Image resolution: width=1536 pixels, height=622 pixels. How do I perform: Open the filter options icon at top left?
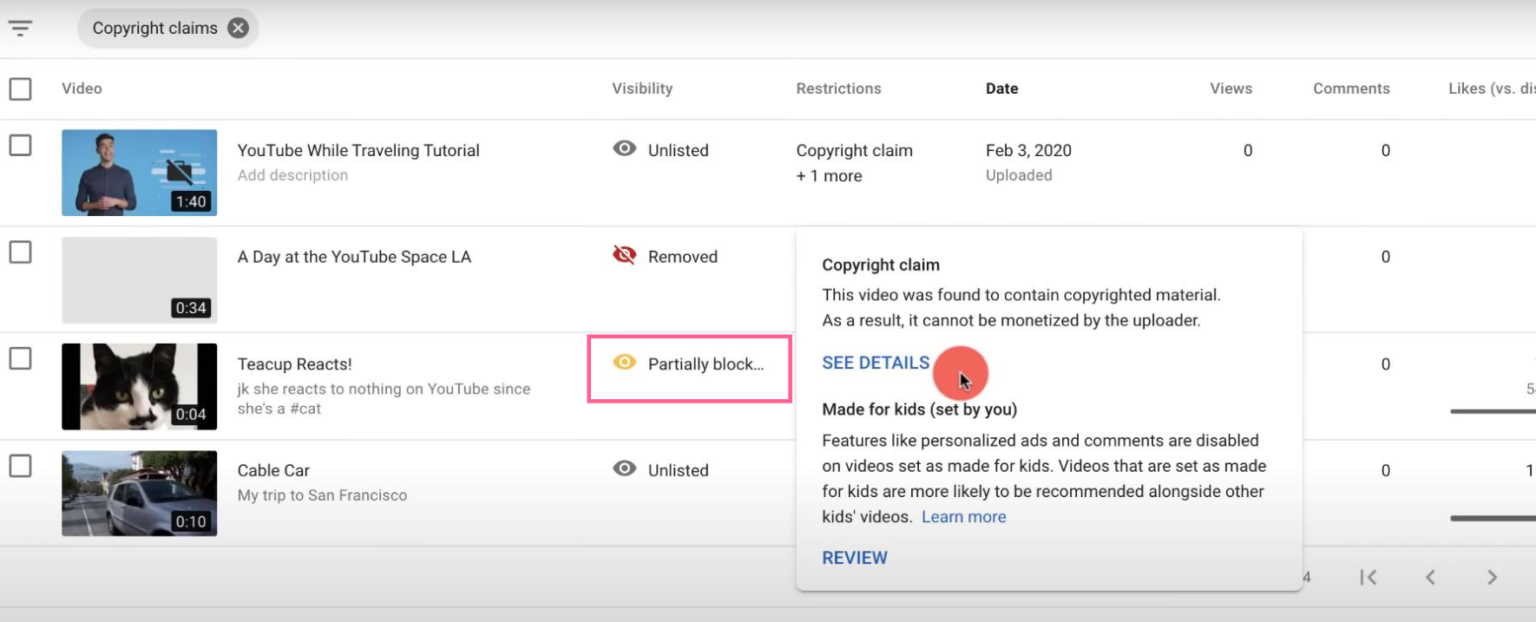coord(20,28)
